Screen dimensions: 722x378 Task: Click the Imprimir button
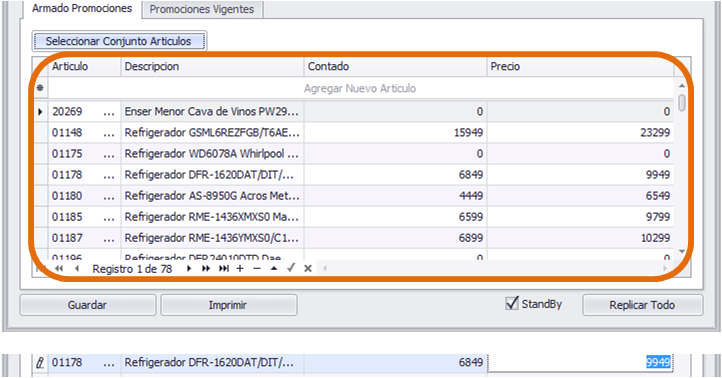pos(228,305)
